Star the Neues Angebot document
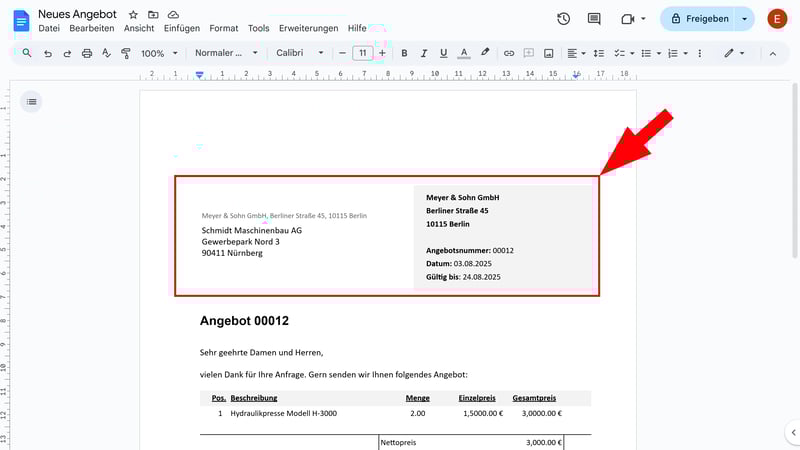 [133, 15]
